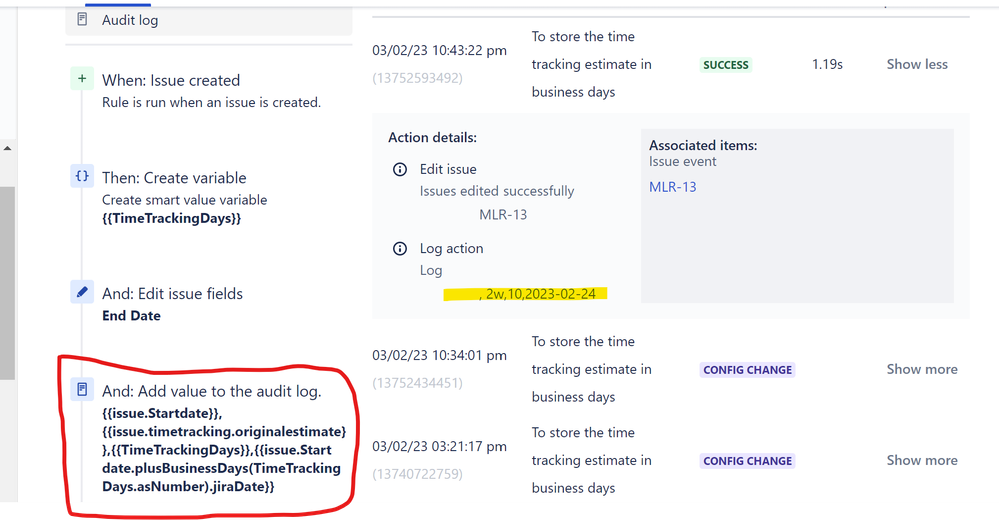Click the Edit issue action label
The height and width of the screenshot is (520, 999).
pos(448,170)
